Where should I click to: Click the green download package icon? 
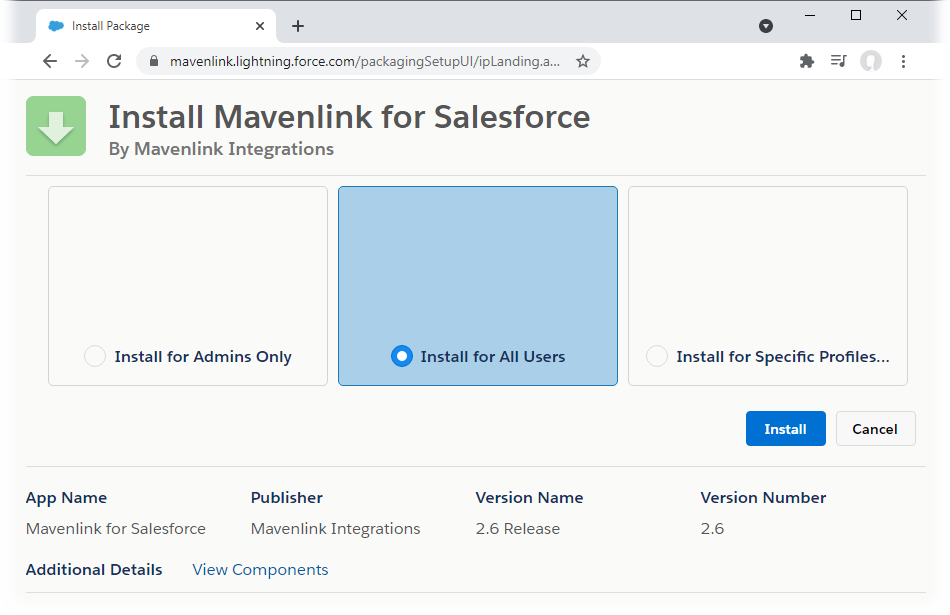[x=55, y=126]
